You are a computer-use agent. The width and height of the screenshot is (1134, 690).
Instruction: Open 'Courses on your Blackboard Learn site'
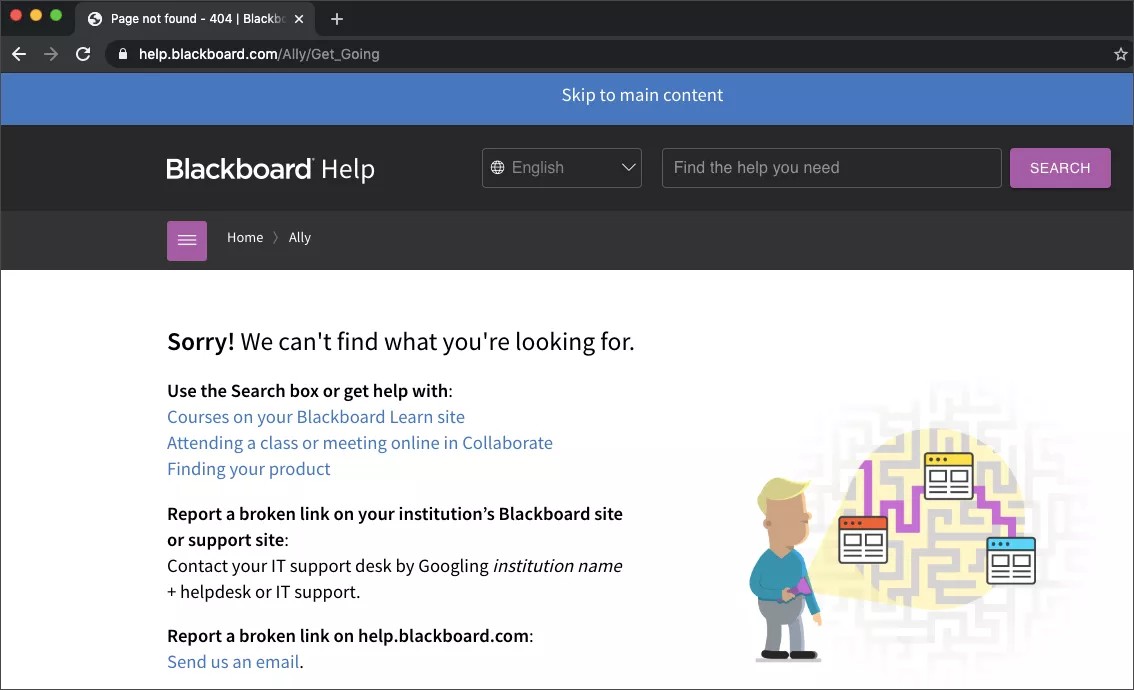point(316,417)
